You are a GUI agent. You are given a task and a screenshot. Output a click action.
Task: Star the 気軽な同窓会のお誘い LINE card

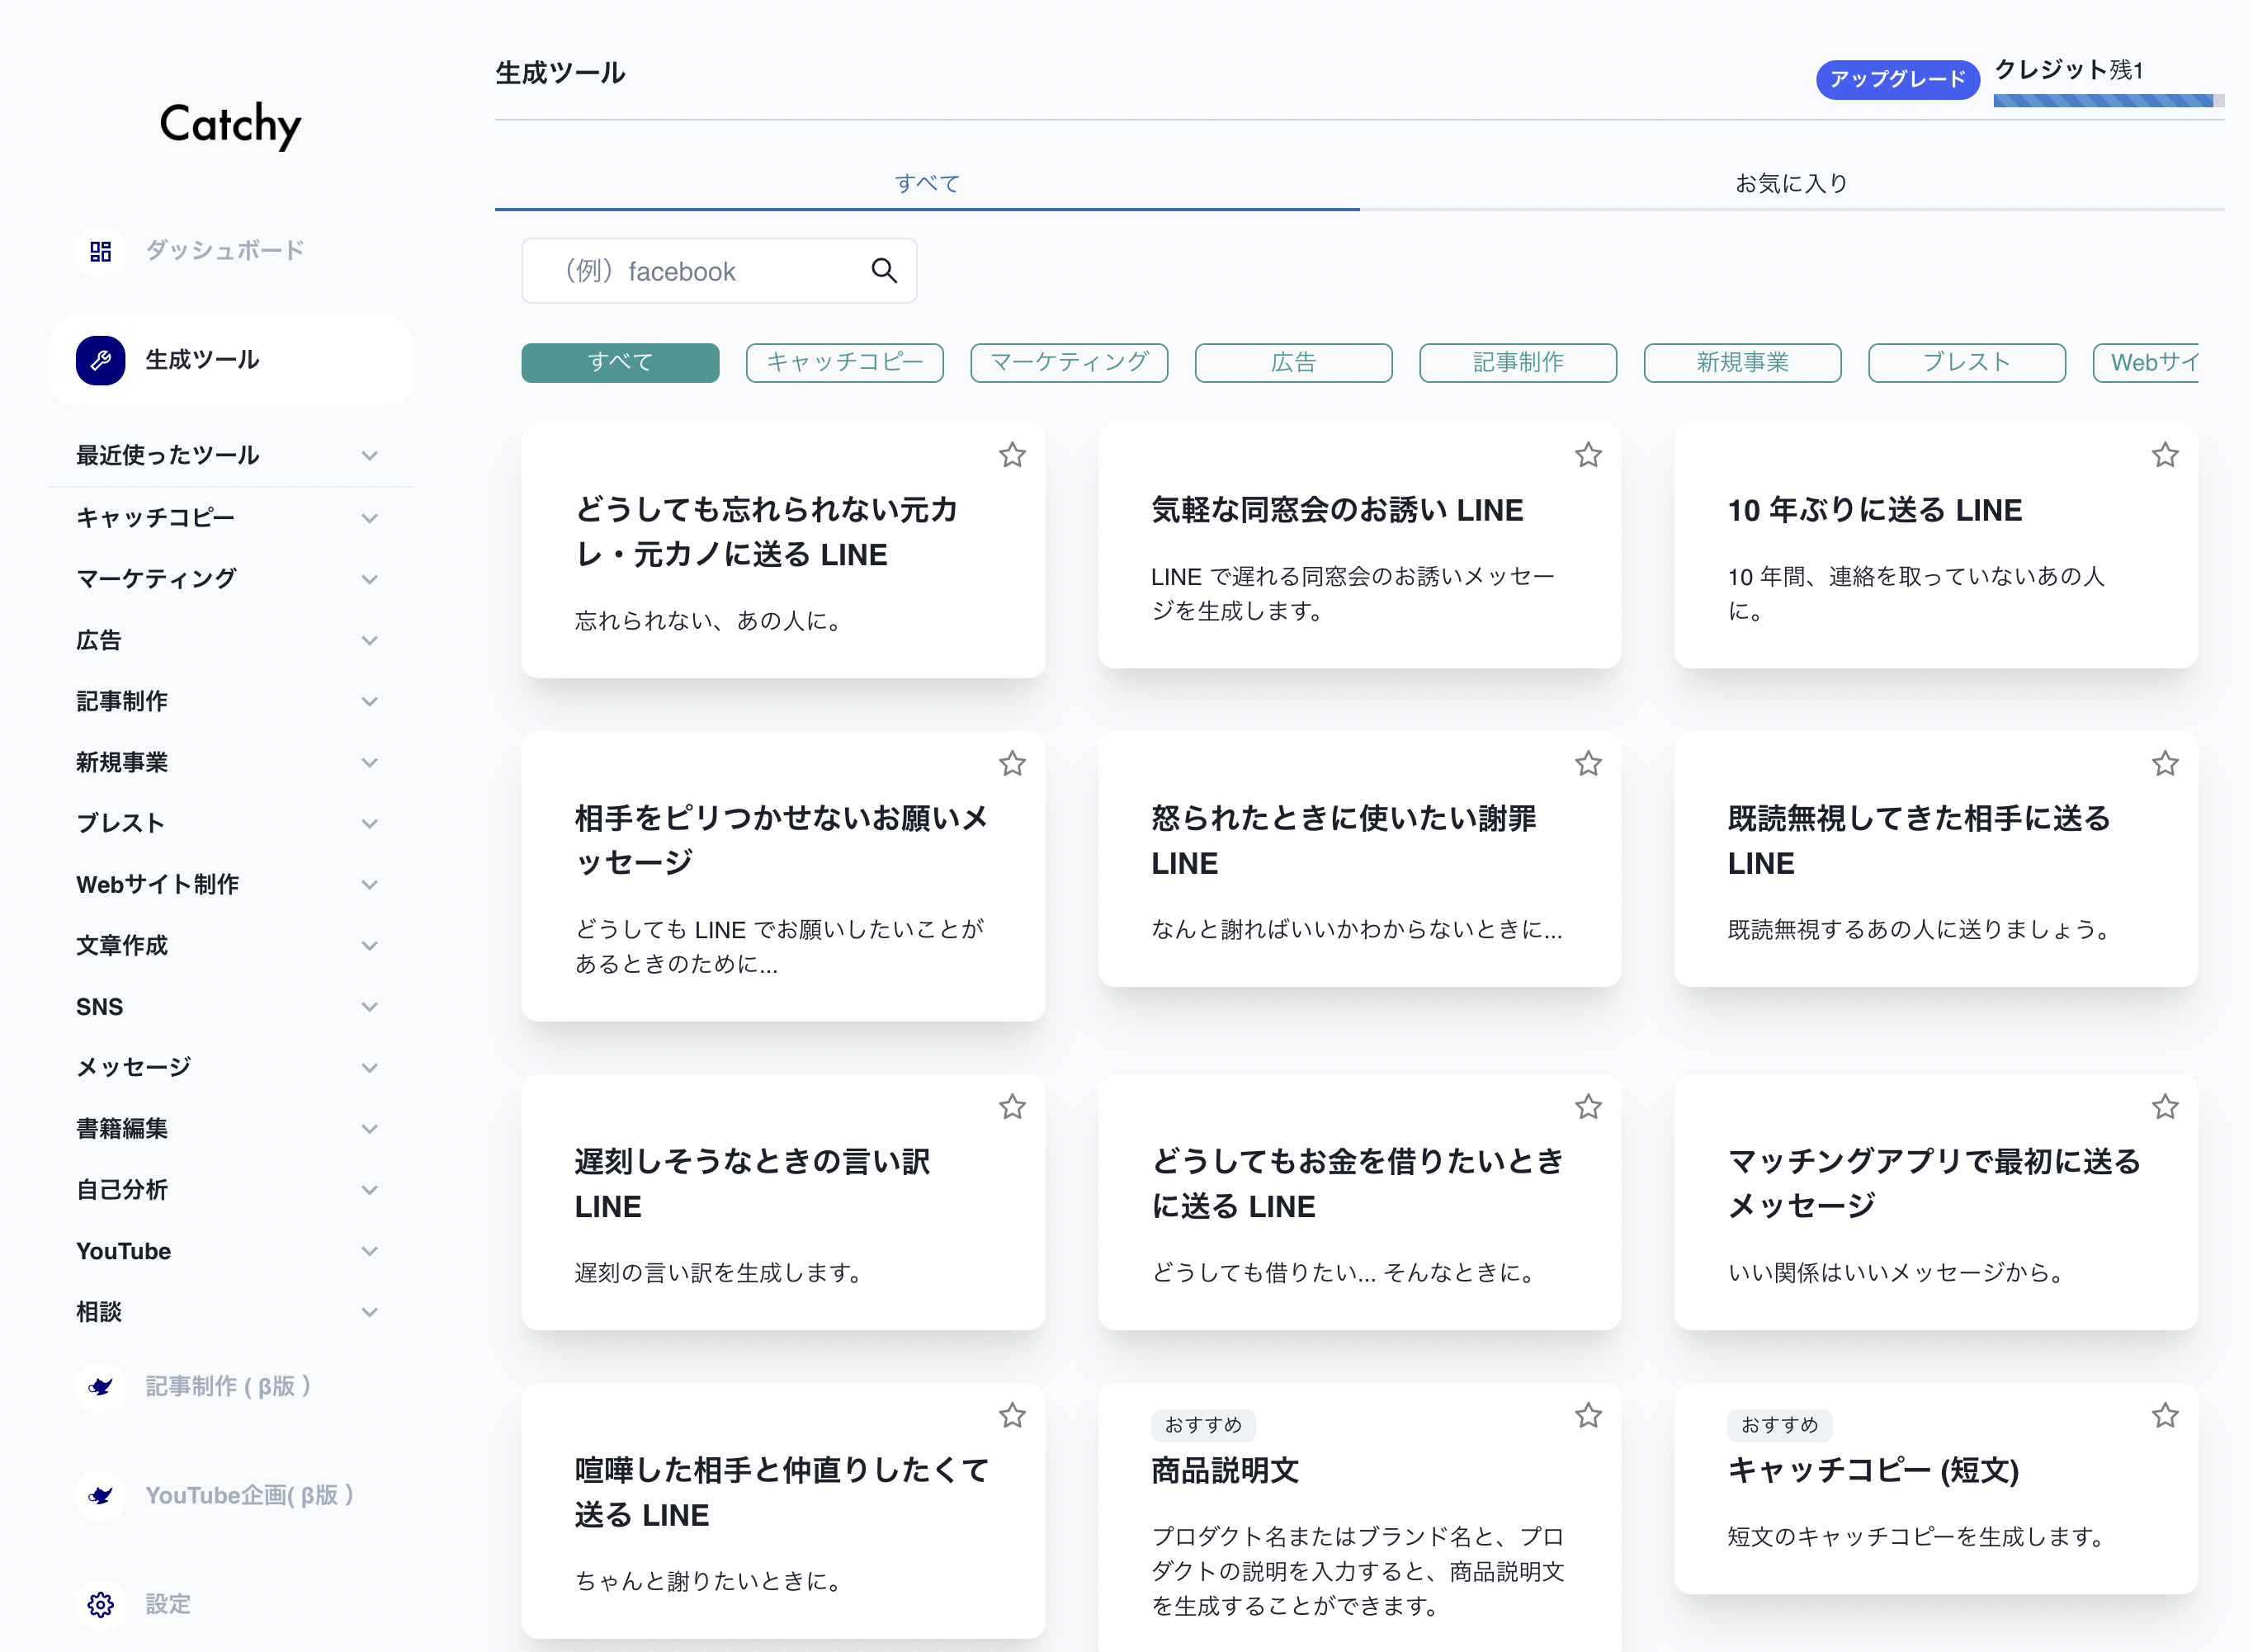coord(1588,455)
